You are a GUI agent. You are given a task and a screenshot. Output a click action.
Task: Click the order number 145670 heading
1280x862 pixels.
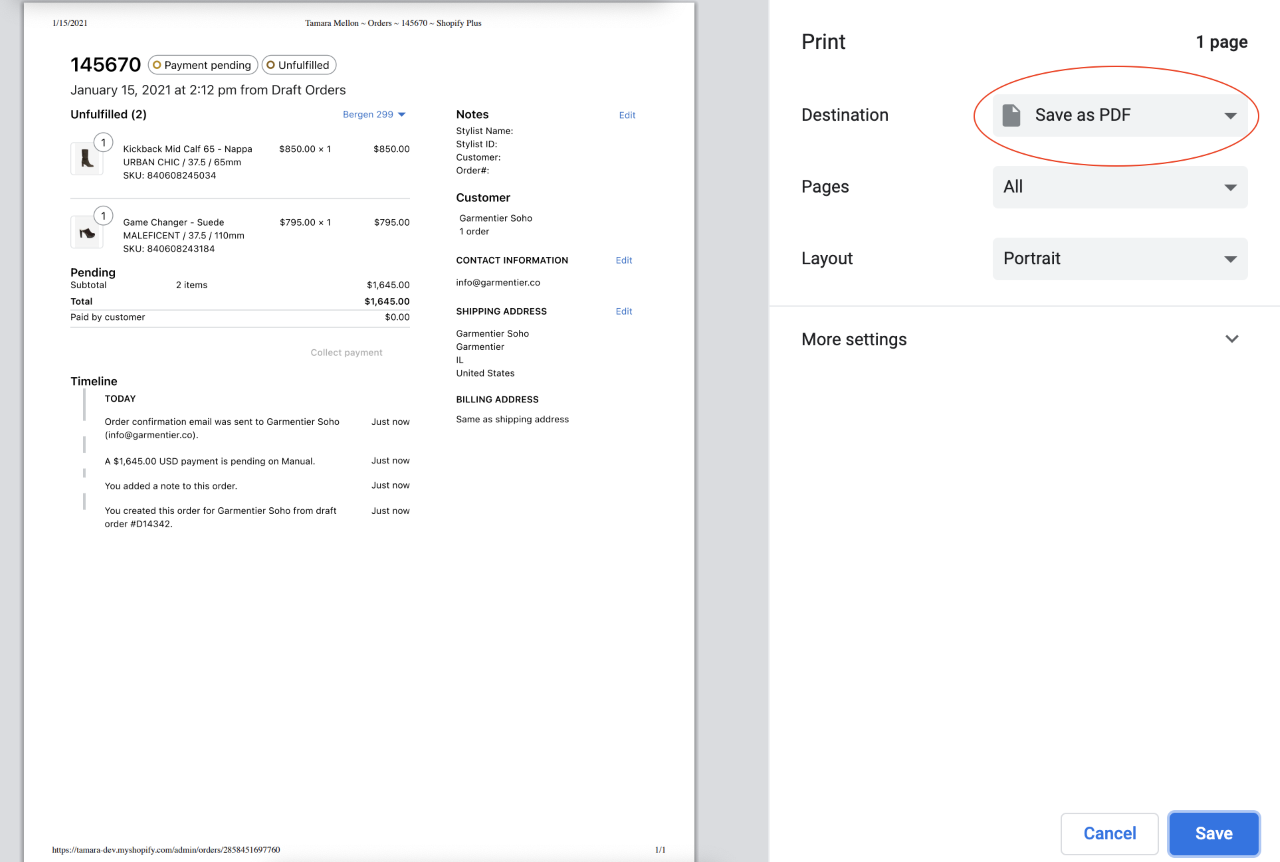[x=106, y=65]
